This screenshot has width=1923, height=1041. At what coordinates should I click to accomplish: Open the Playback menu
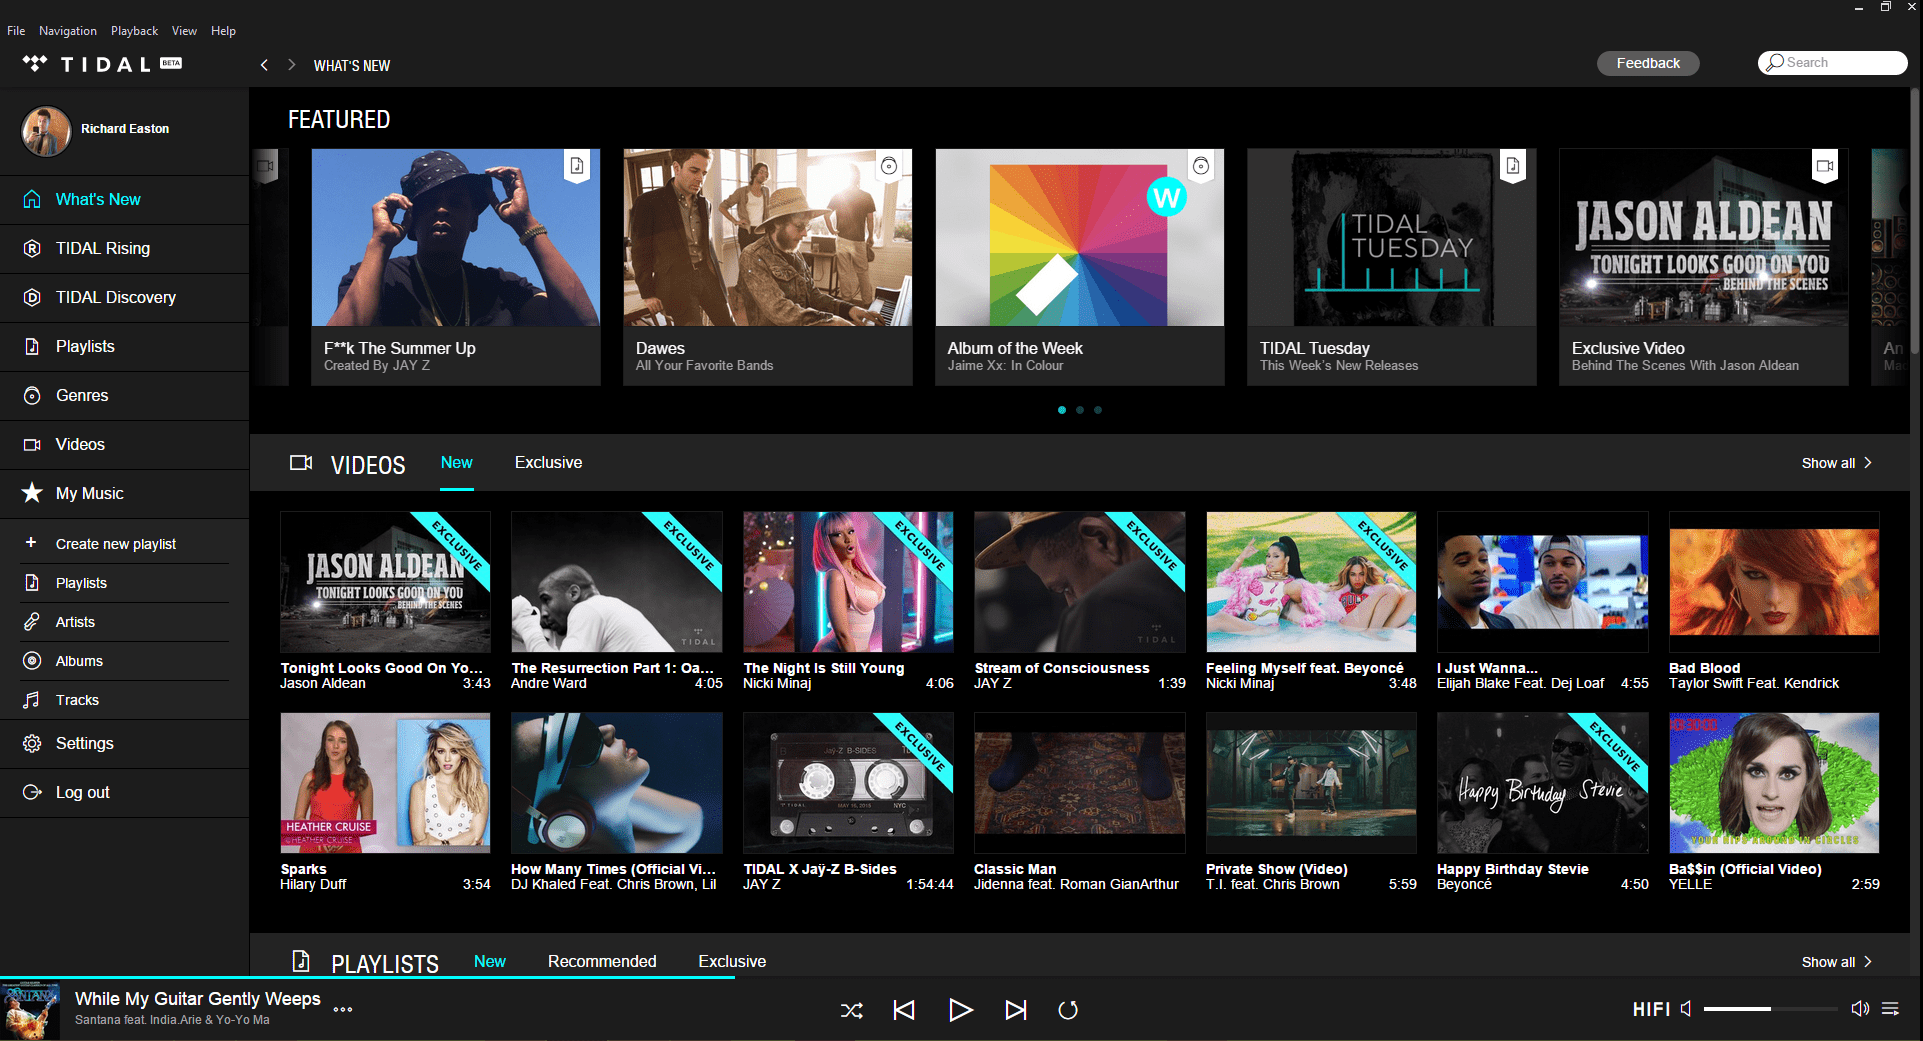point(134,31)
